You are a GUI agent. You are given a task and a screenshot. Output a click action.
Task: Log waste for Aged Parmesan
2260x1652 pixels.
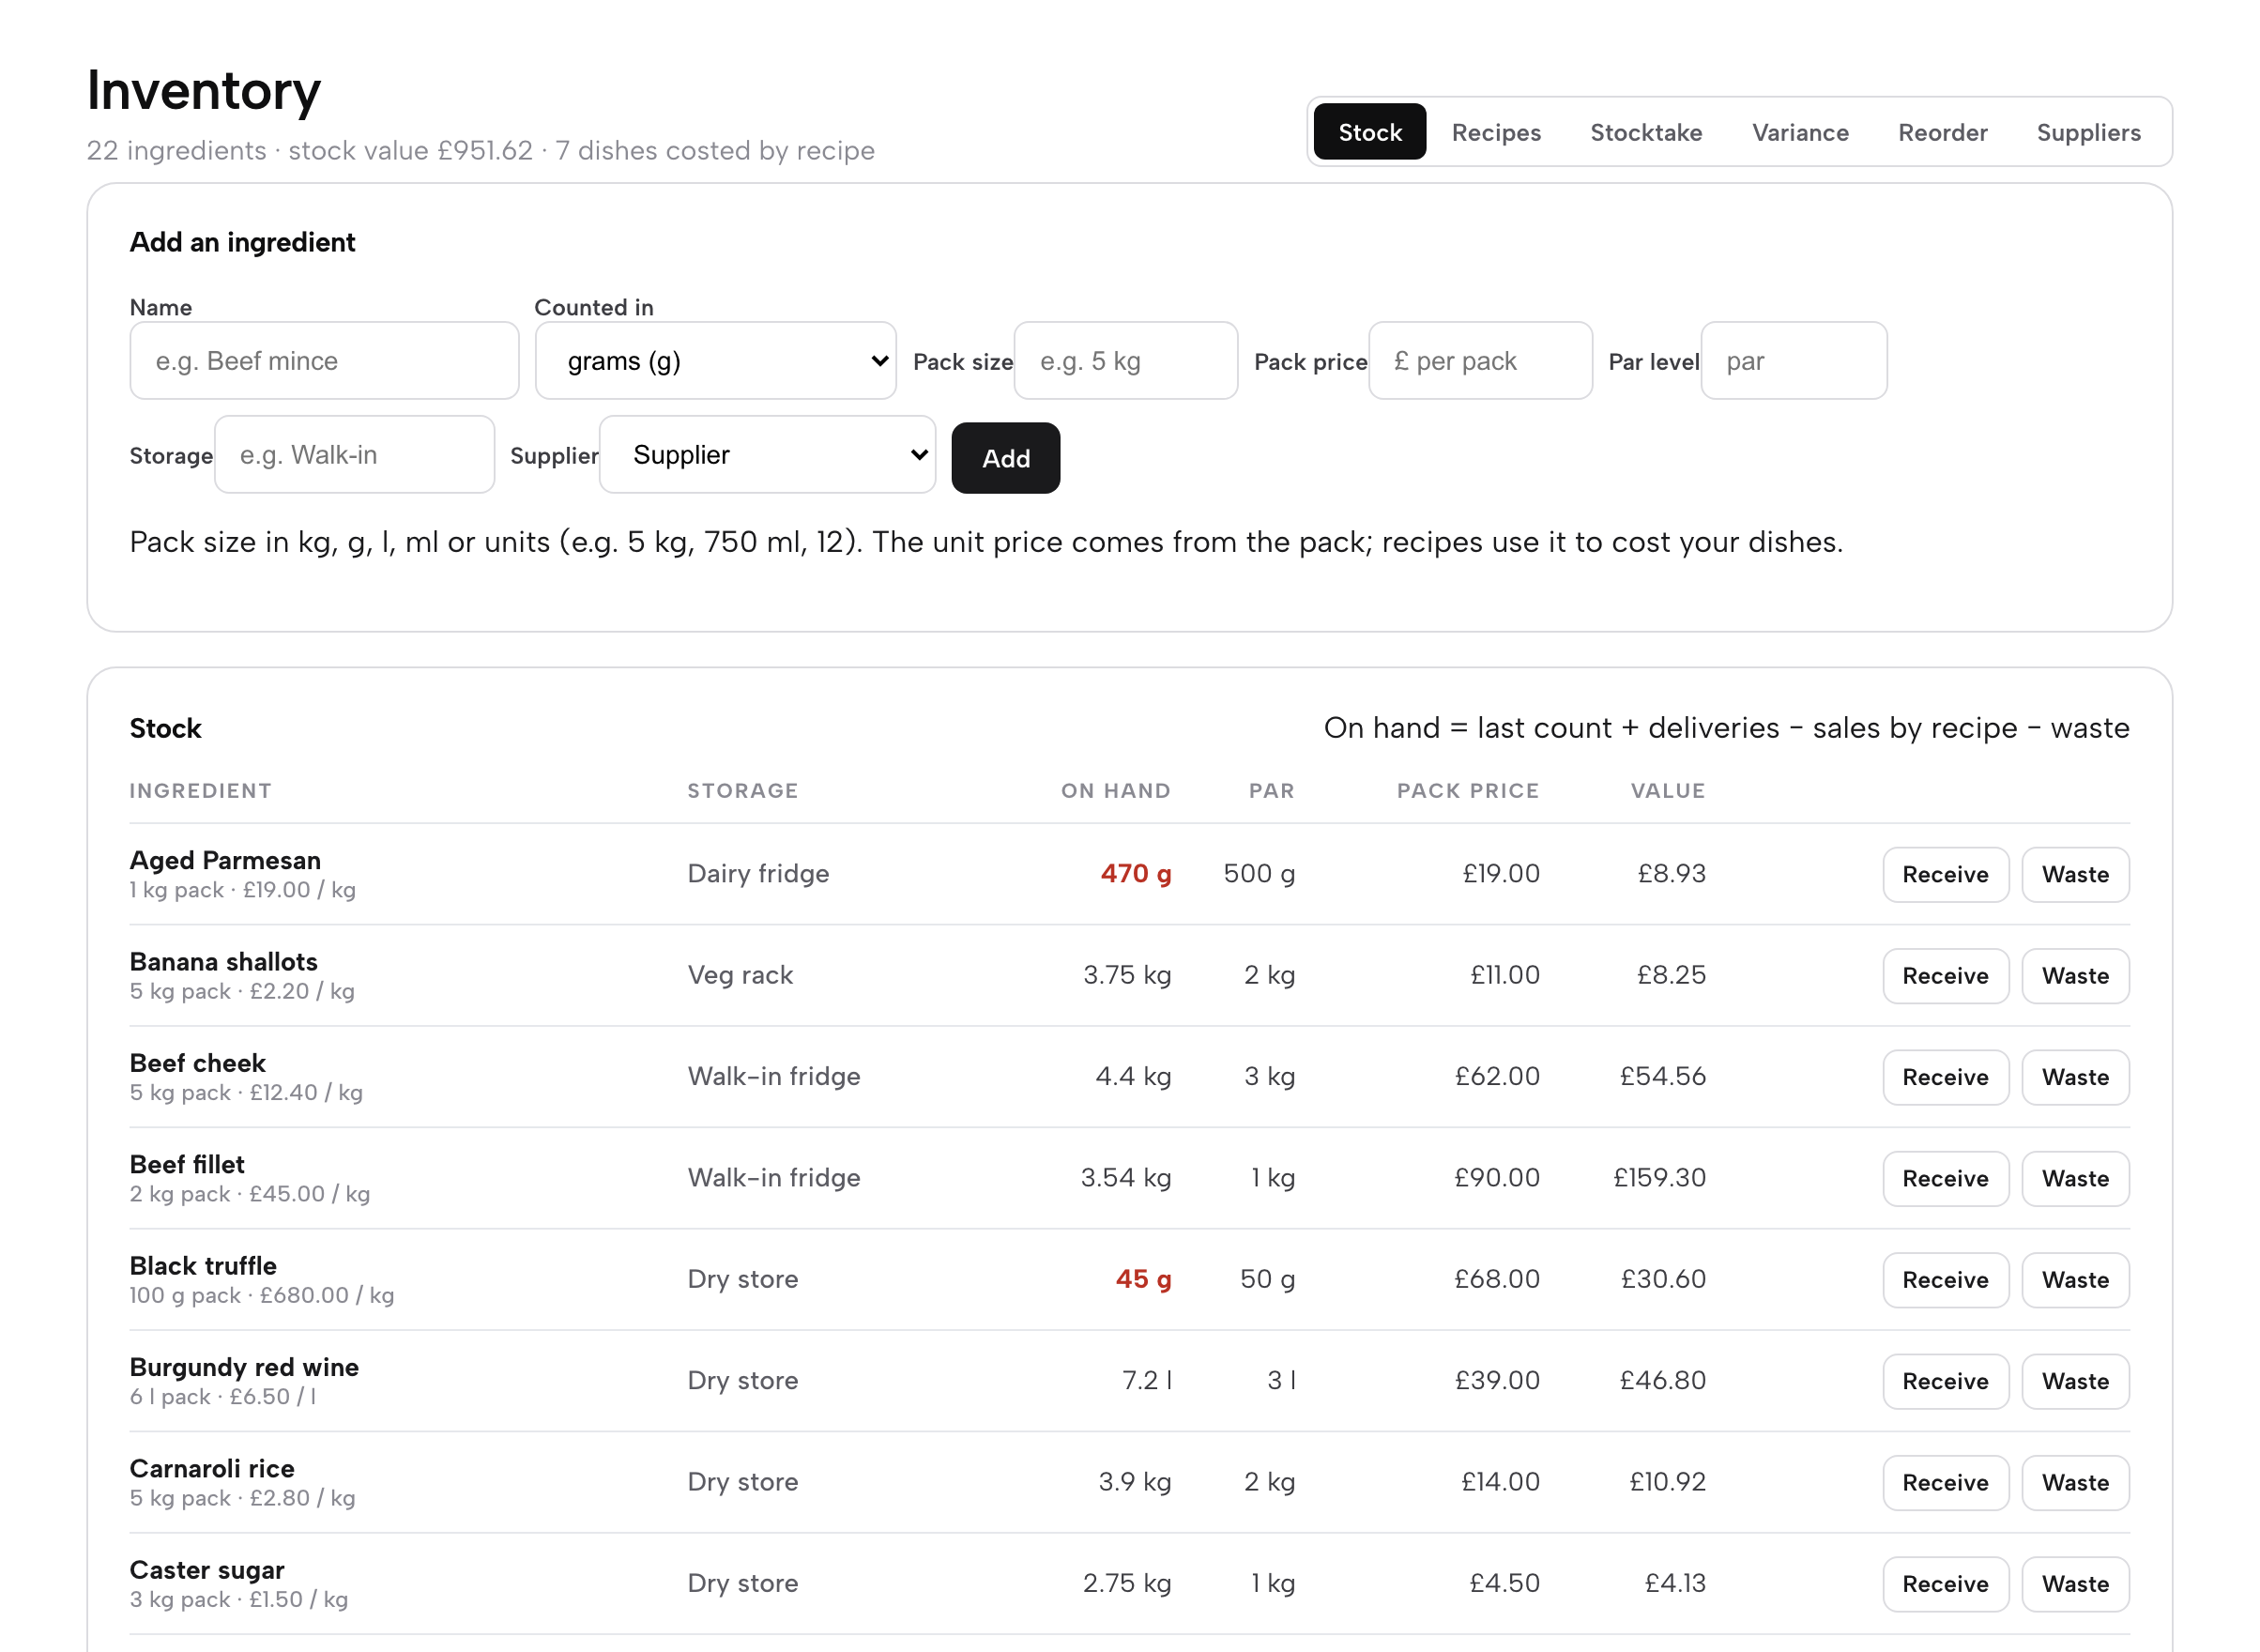[x=2074, y=874]
